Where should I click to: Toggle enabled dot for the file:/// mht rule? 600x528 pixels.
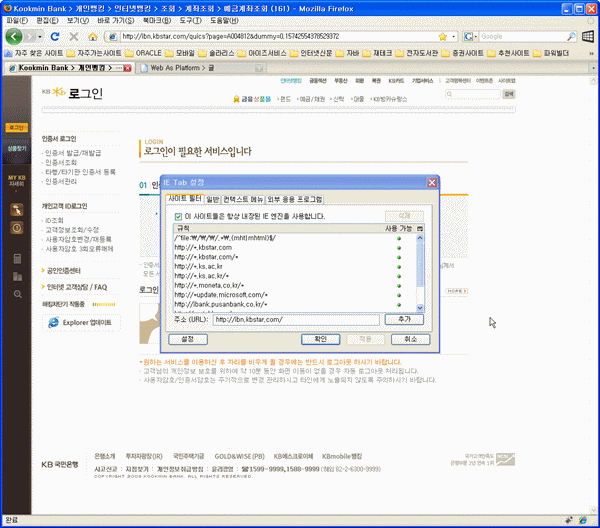tap(399, 238)
